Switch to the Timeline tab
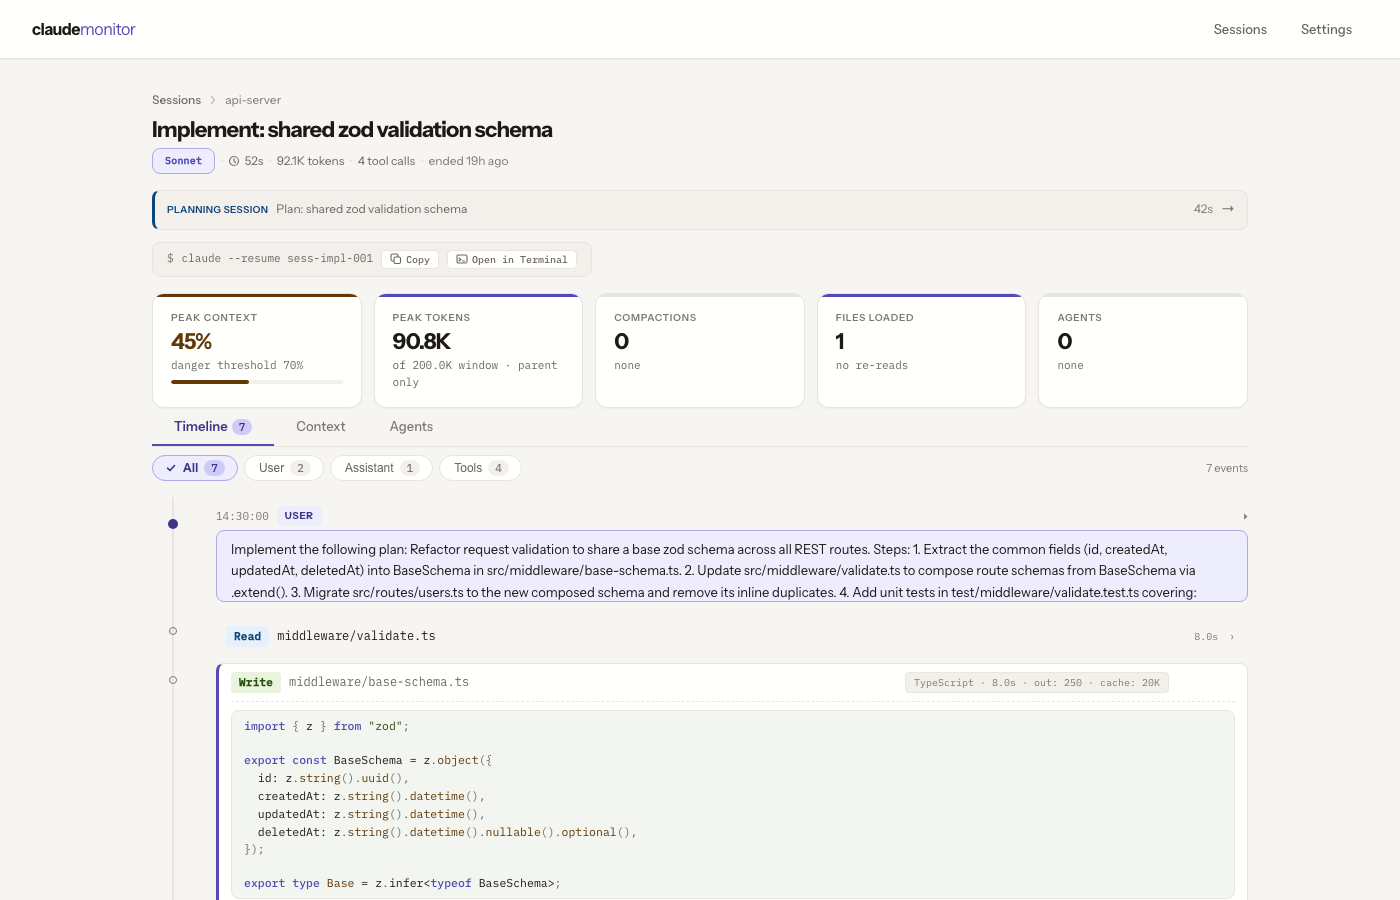Screen dimensions: 1400x900 pyautogui.click(x=213, y=427)
